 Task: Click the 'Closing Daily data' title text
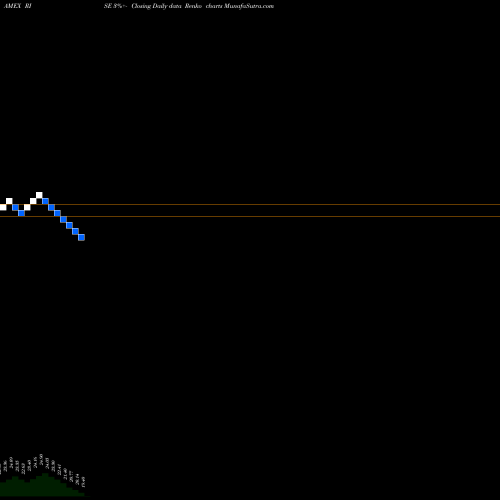point(156,6)
